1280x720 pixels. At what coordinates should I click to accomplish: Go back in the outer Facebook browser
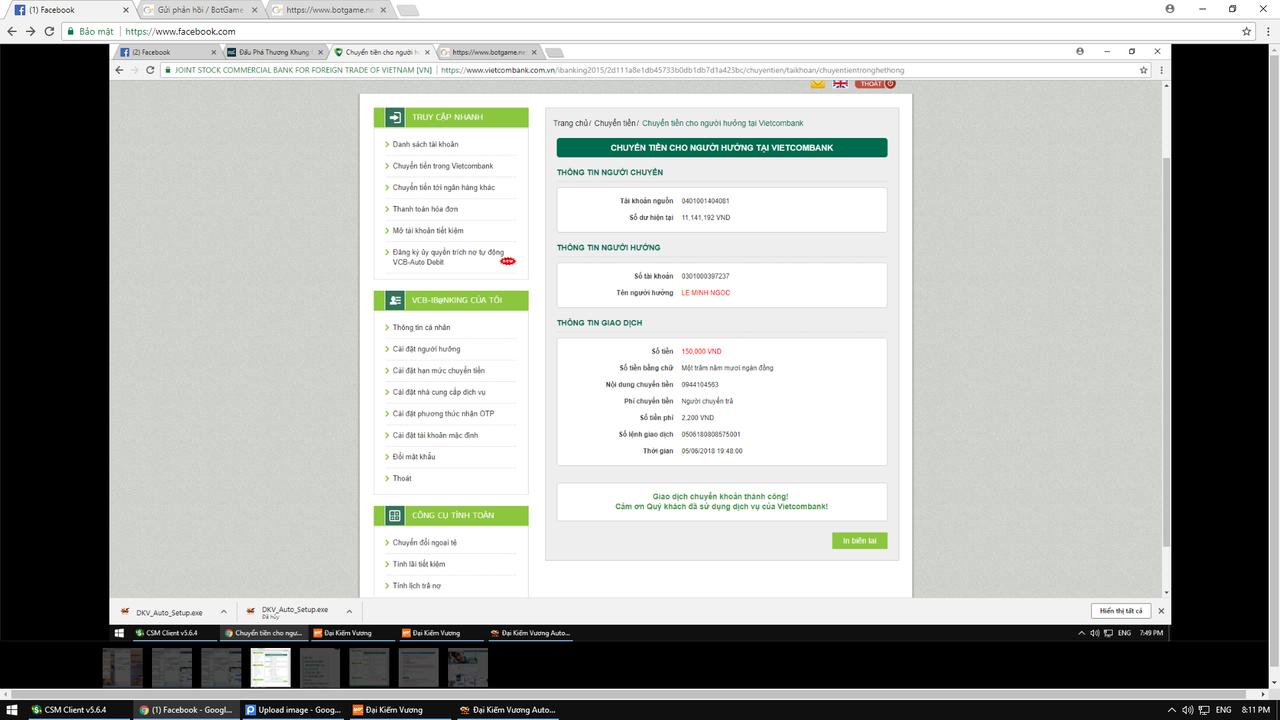(12, 31)
